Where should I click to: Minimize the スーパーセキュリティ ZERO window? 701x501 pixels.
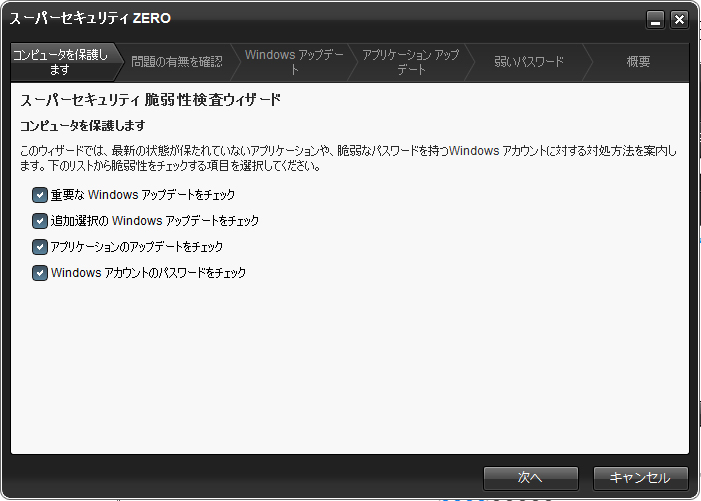[x=655, y=20]
